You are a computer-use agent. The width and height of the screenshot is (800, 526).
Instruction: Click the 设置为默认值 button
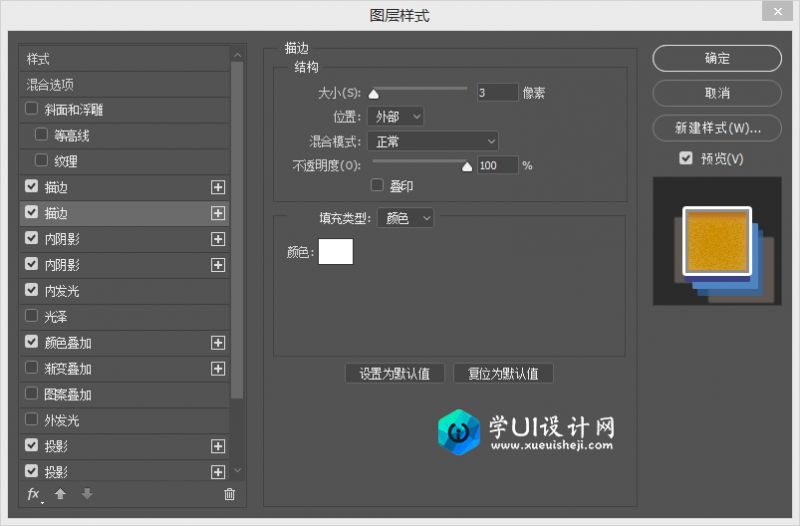tap(394, 373)
